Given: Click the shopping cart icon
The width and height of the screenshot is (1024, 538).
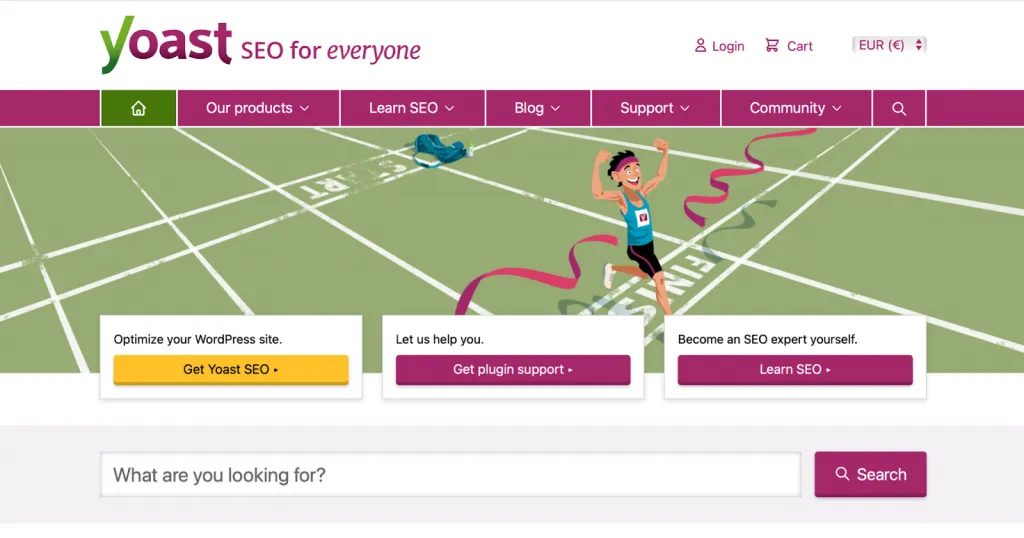Looking at the screenshot, I should (772, 46).
